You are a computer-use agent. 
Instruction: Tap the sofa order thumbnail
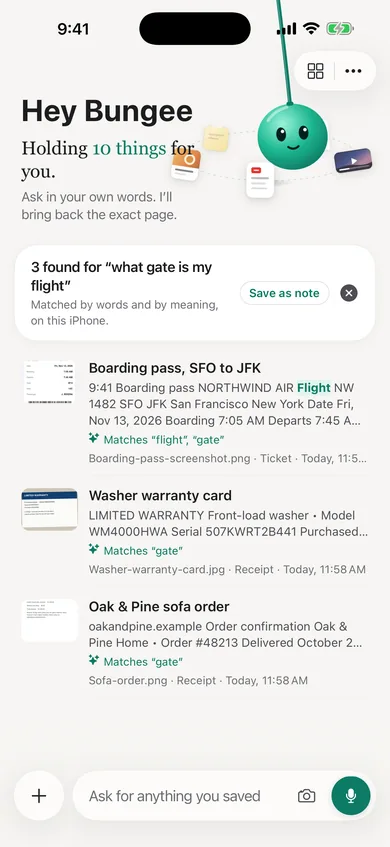[50, 620]
